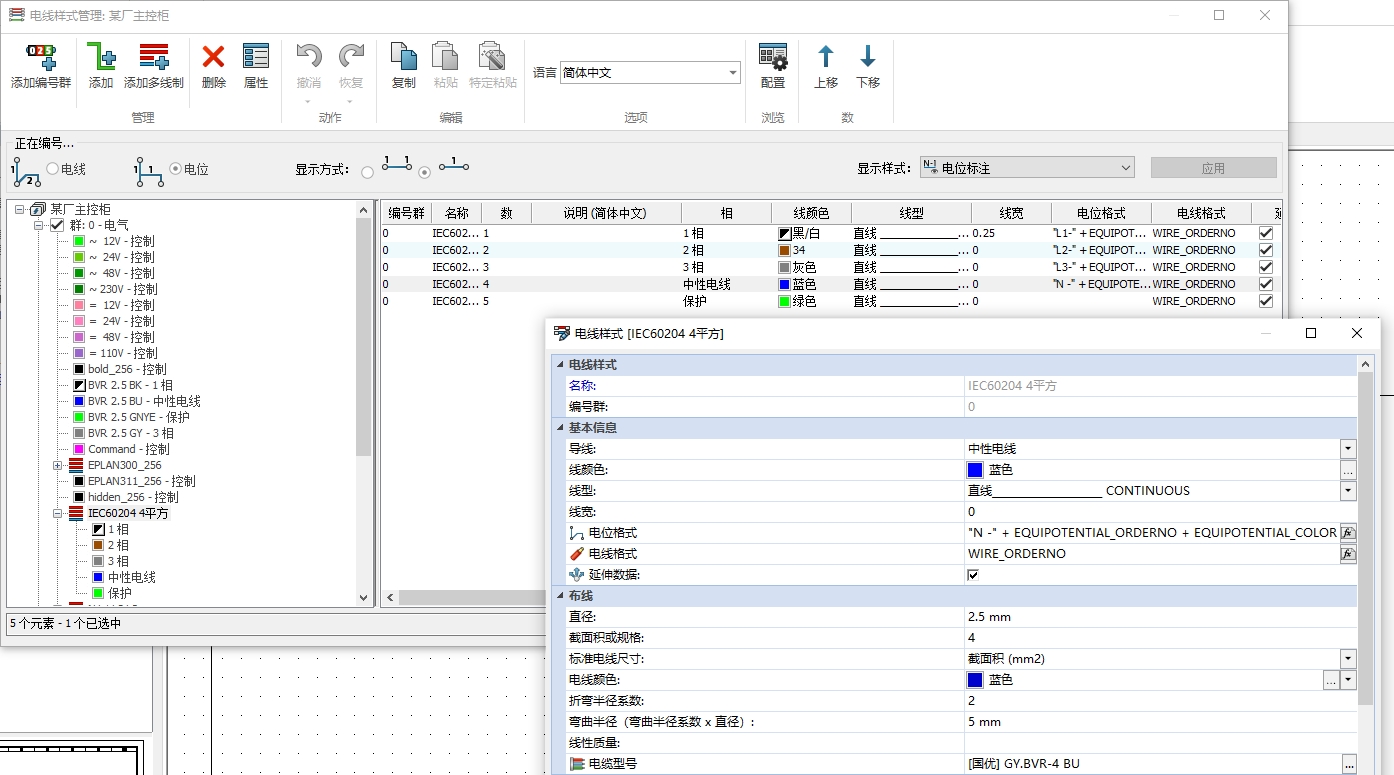
Task: Click the 添加多线制 icon
Action: tap(153, 58)
